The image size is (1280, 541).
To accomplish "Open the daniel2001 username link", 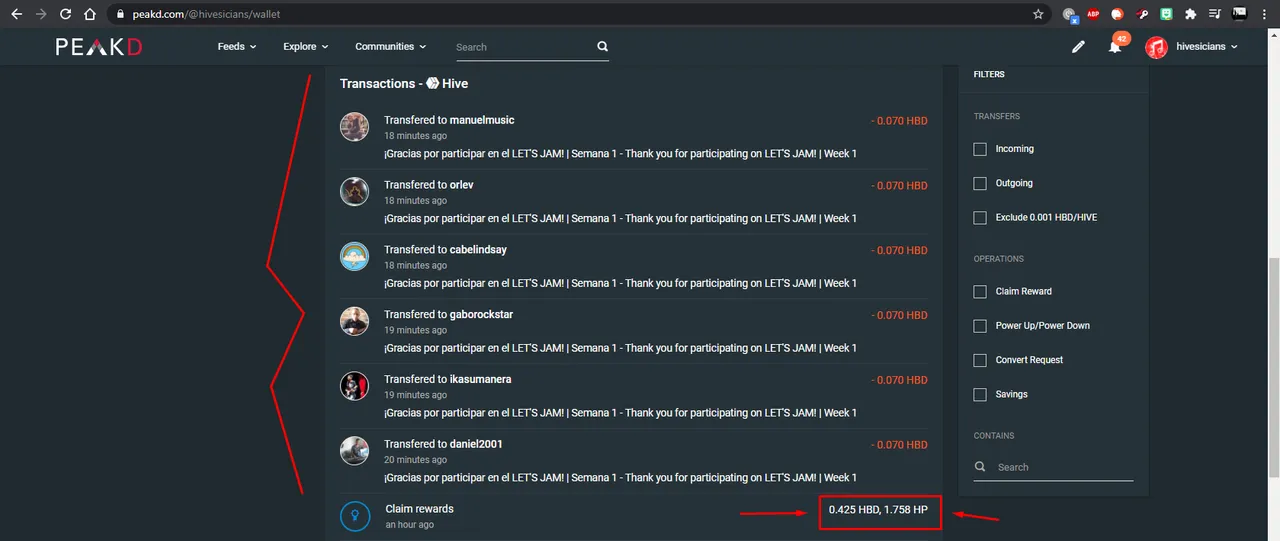I will tap(476, 444).
